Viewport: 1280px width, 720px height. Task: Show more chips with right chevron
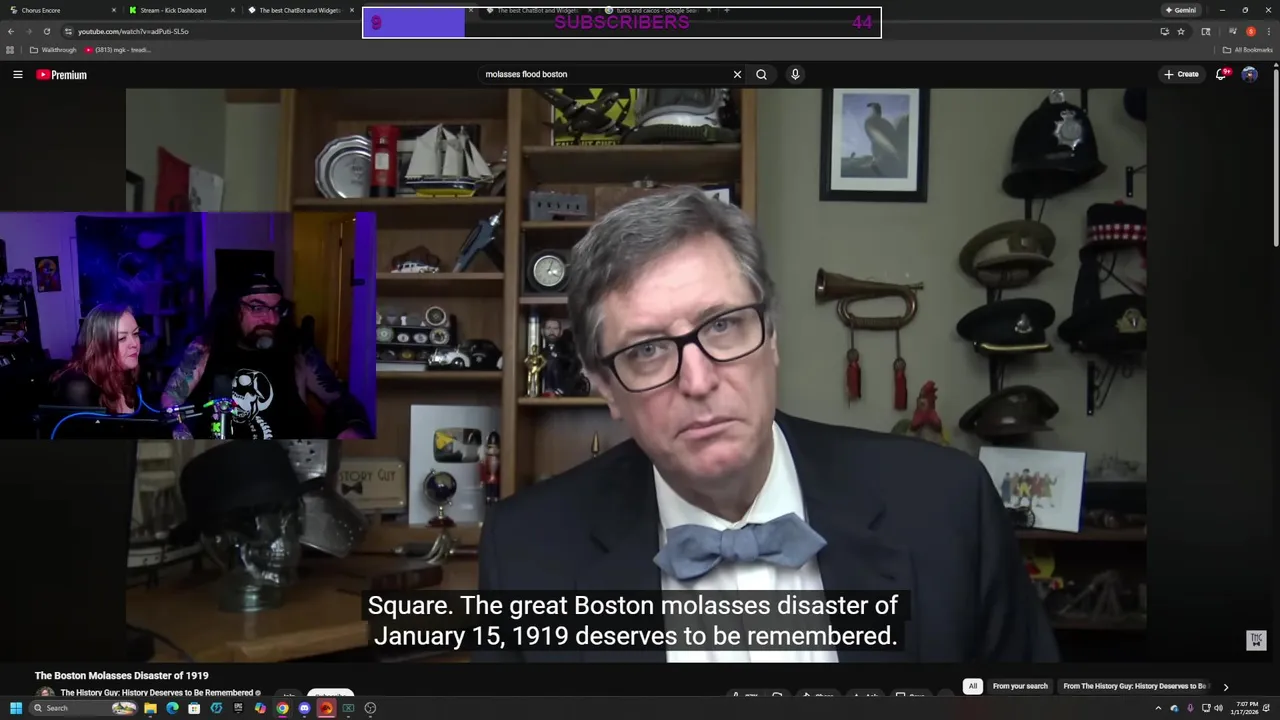1226,686
